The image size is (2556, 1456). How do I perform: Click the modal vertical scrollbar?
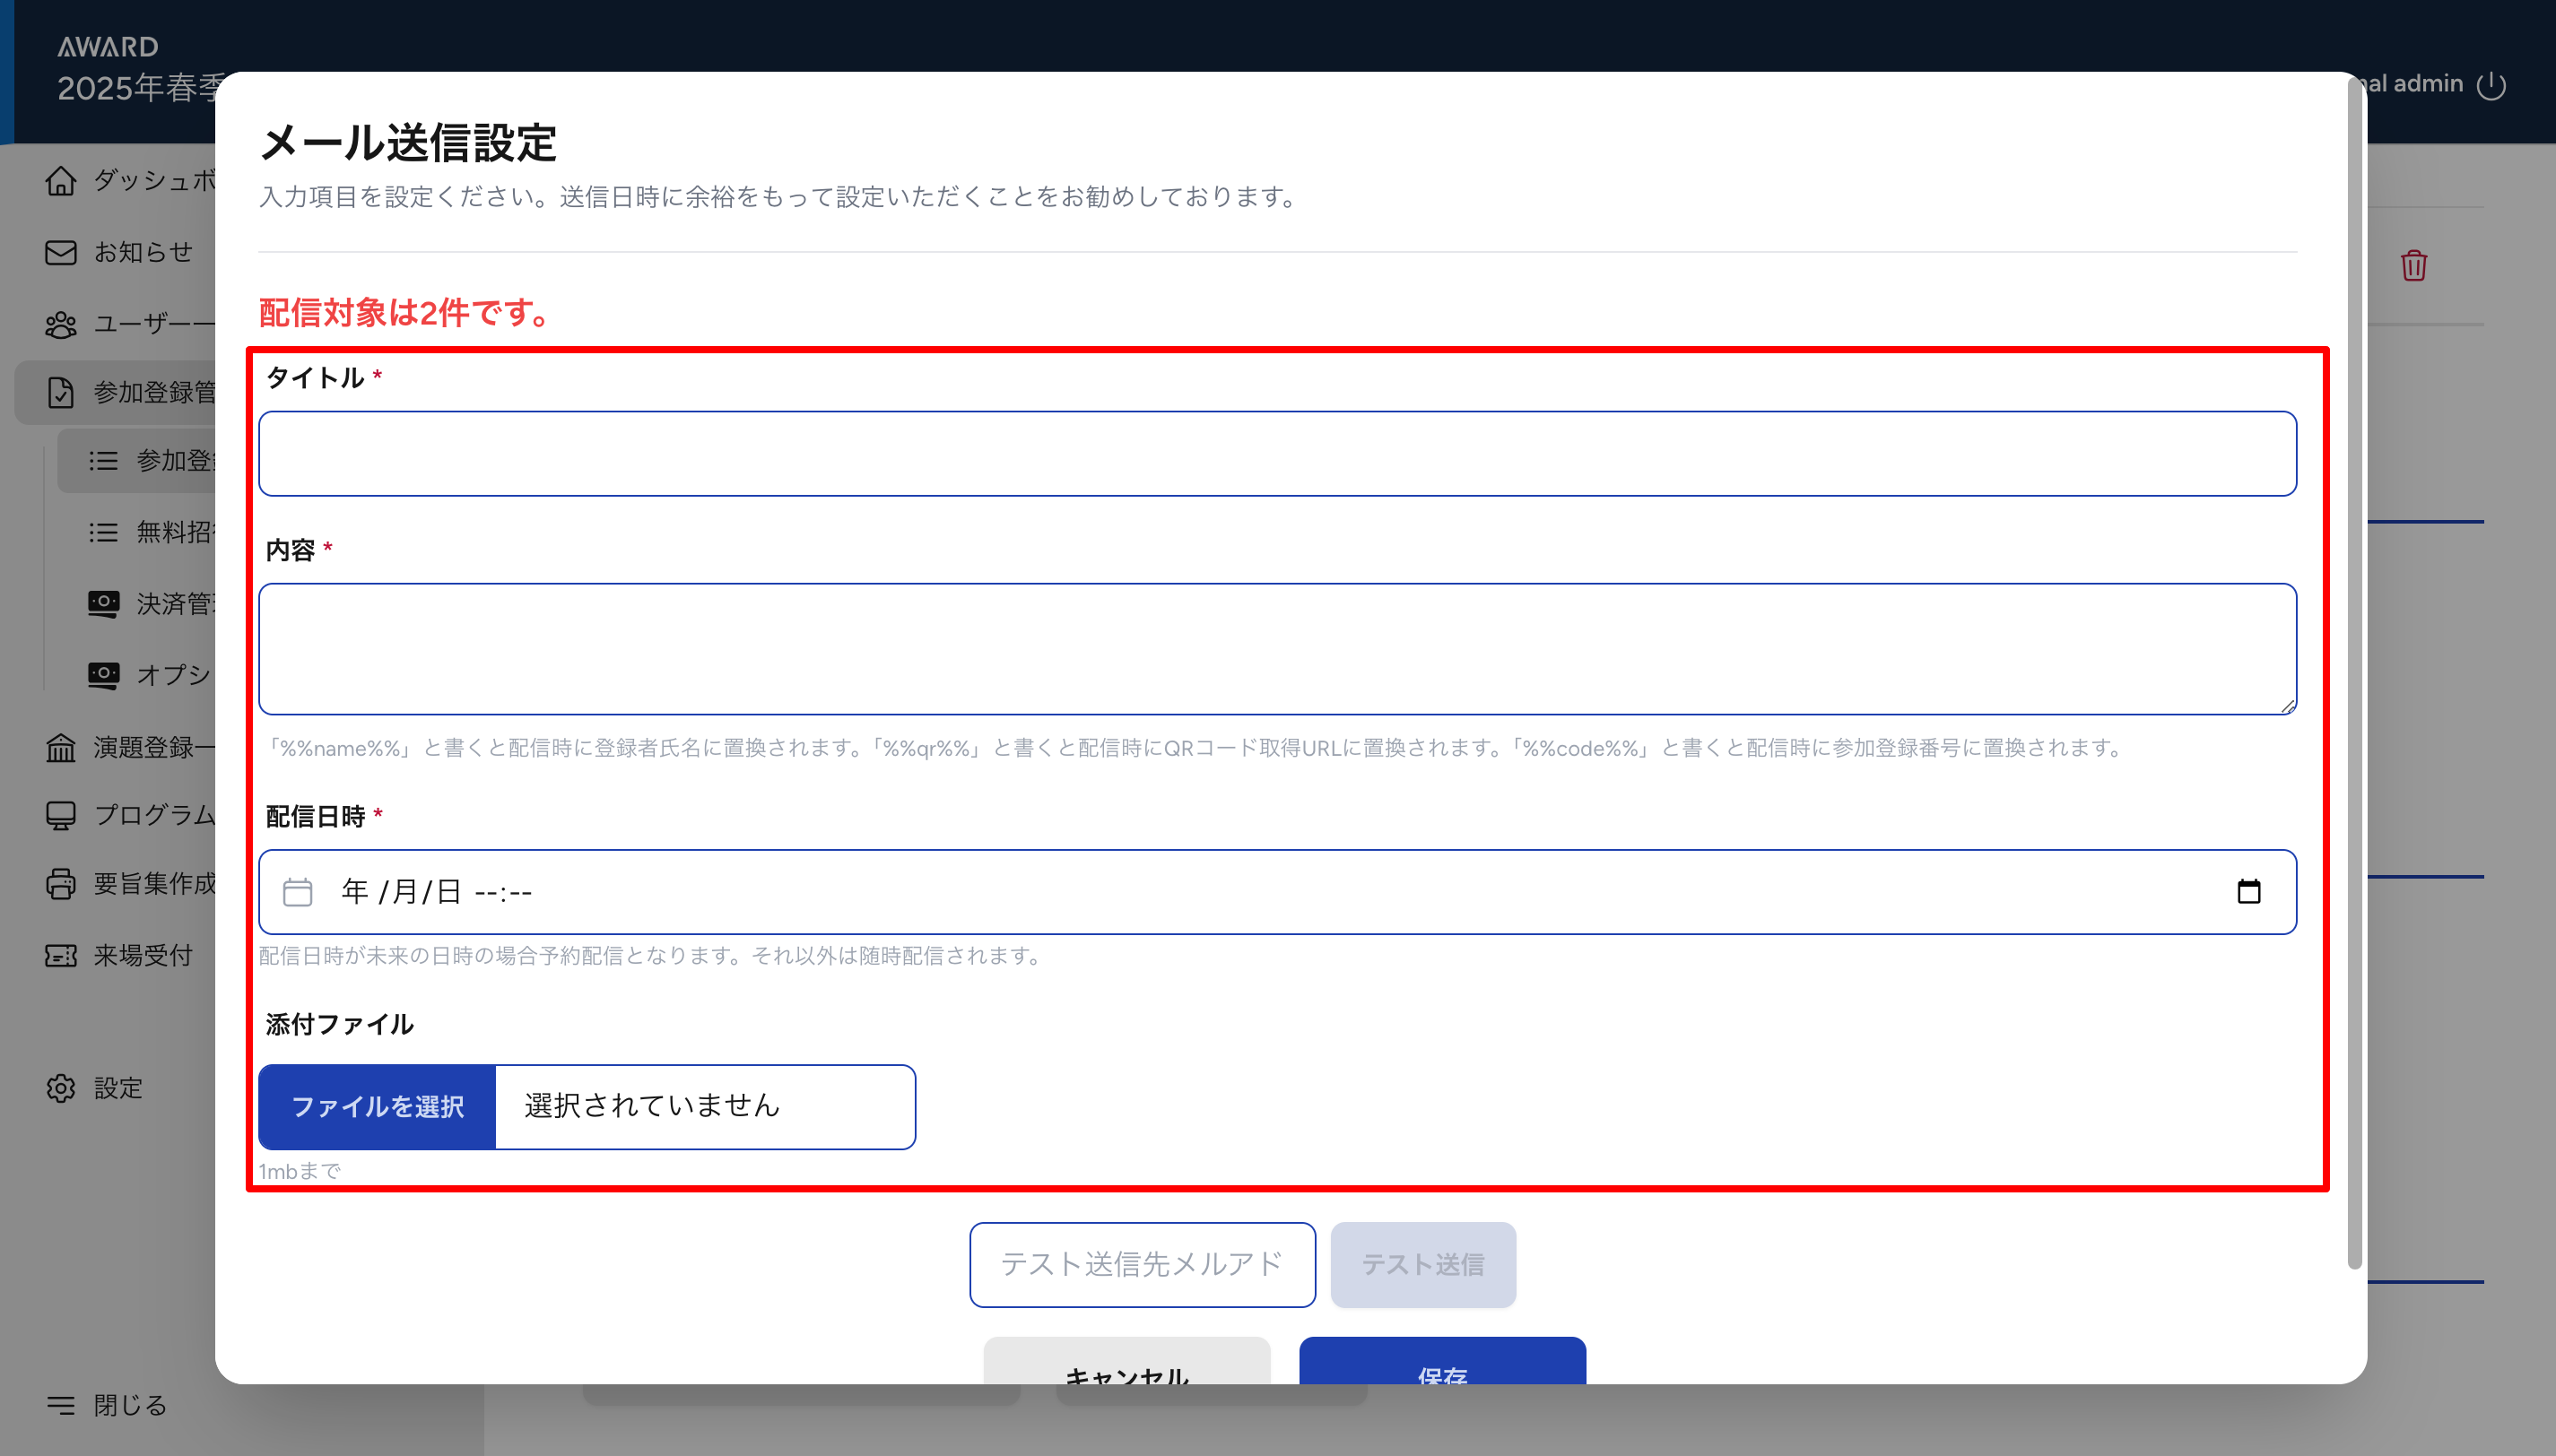pyautogui.click(x=2355, y=670)
